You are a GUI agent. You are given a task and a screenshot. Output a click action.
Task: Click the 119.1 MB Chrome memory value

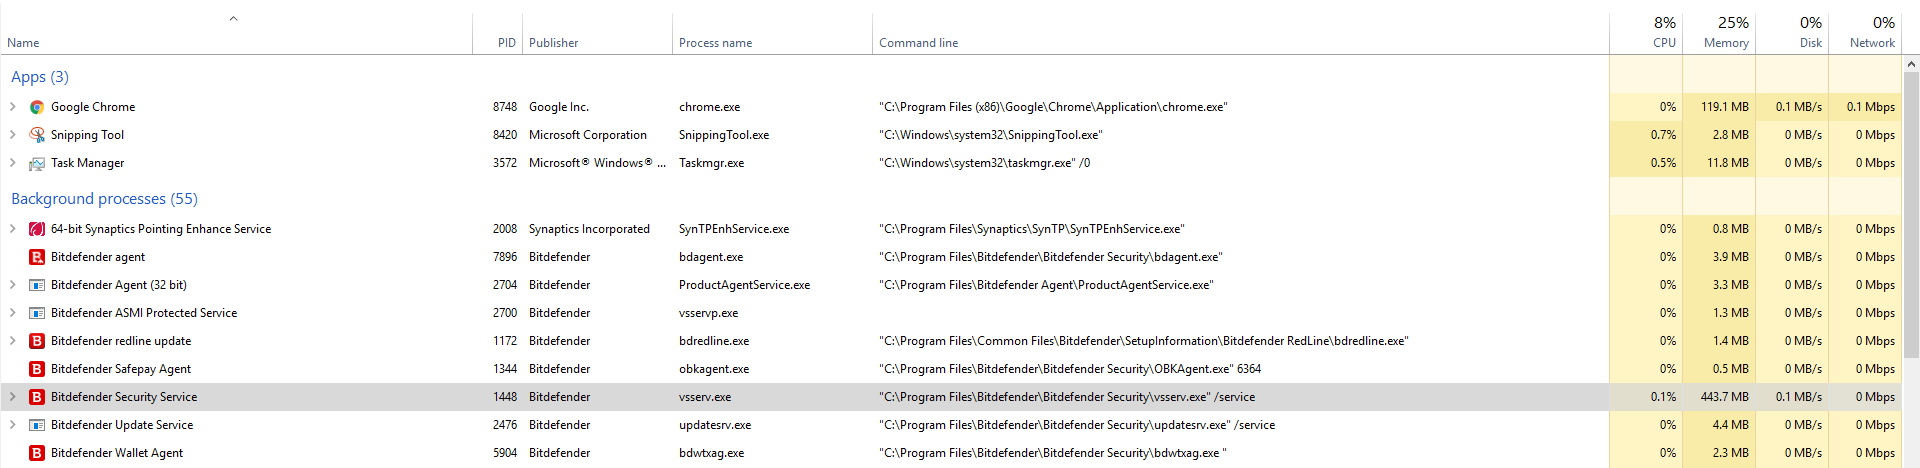[1725, 107]
